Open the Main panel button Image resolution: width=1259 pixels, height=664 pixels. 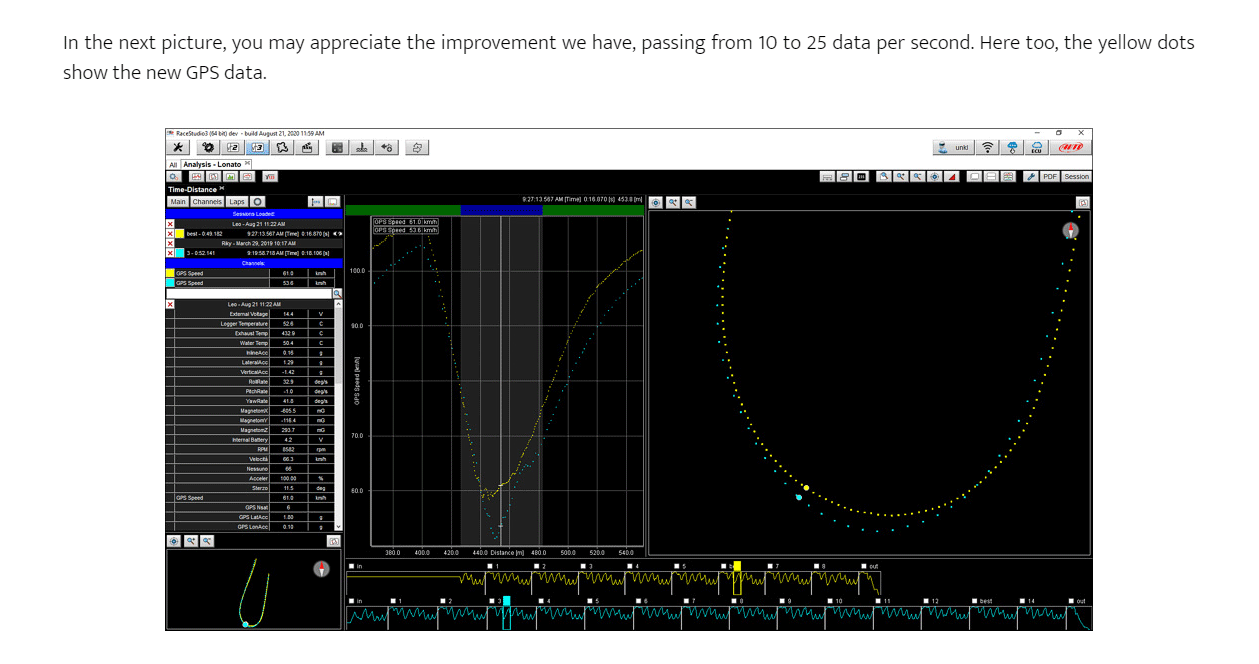178,202
